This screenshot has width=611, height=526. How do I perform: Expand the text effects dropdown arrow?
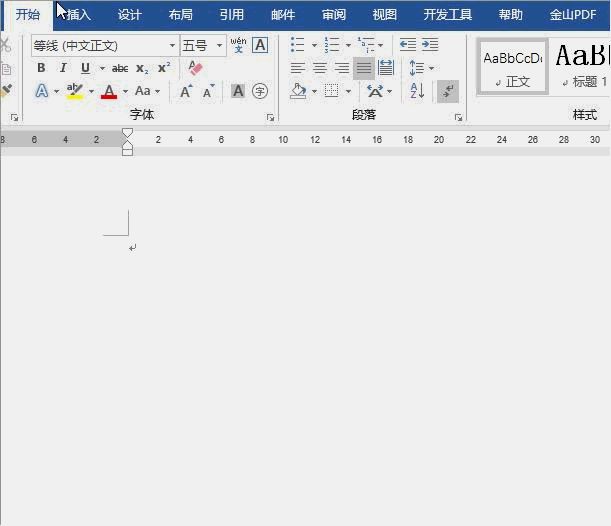pyautogui.click(x=57, y=92)
